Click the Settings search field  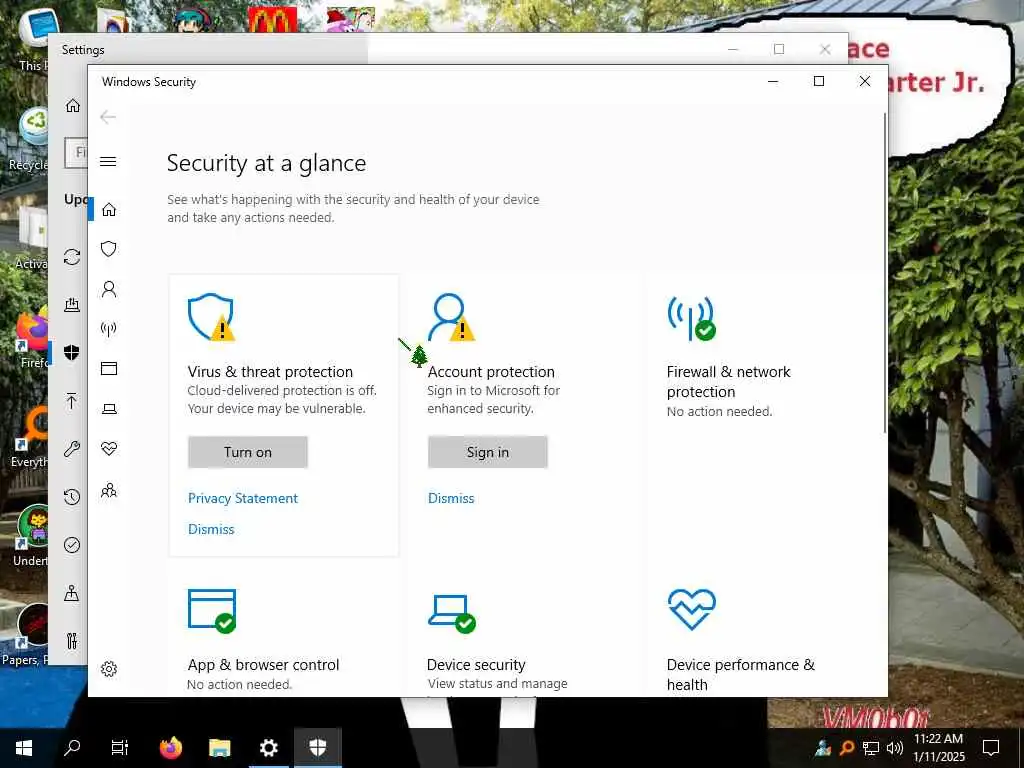coord(76,153)
